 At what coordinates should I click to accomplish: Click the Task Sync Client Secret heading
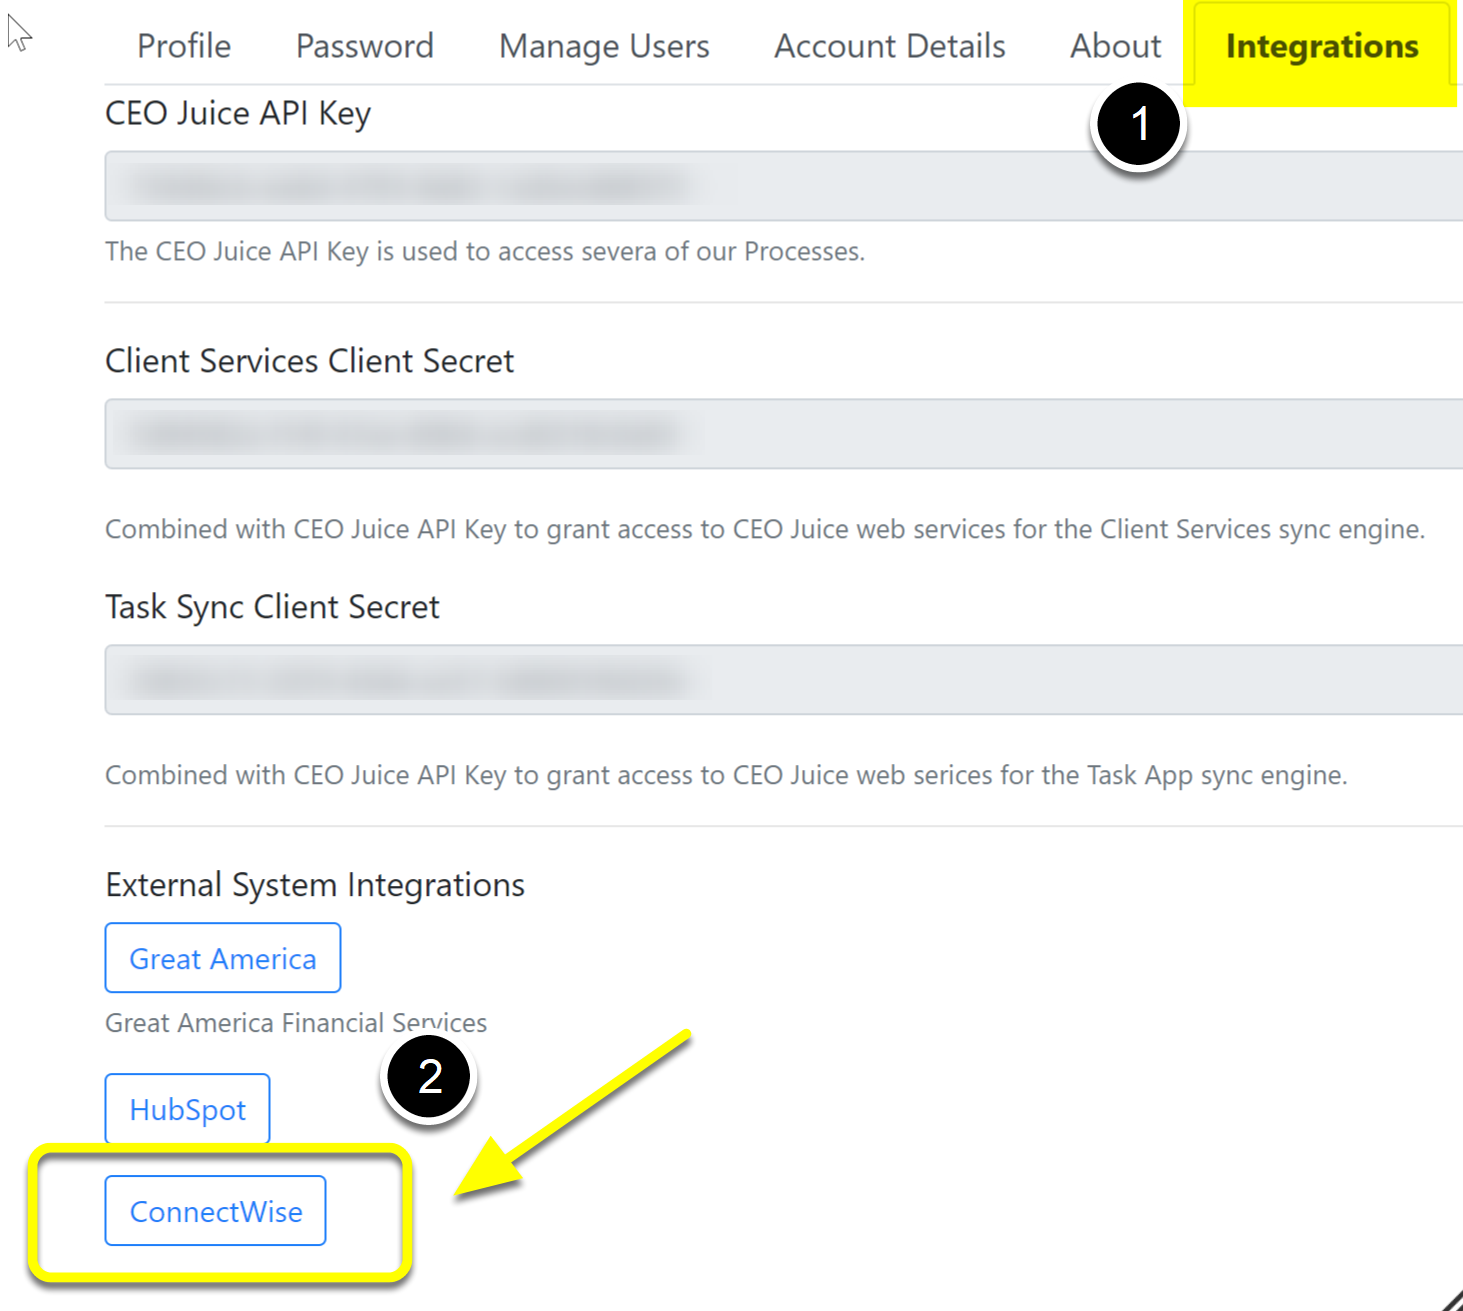coord(272,607)
